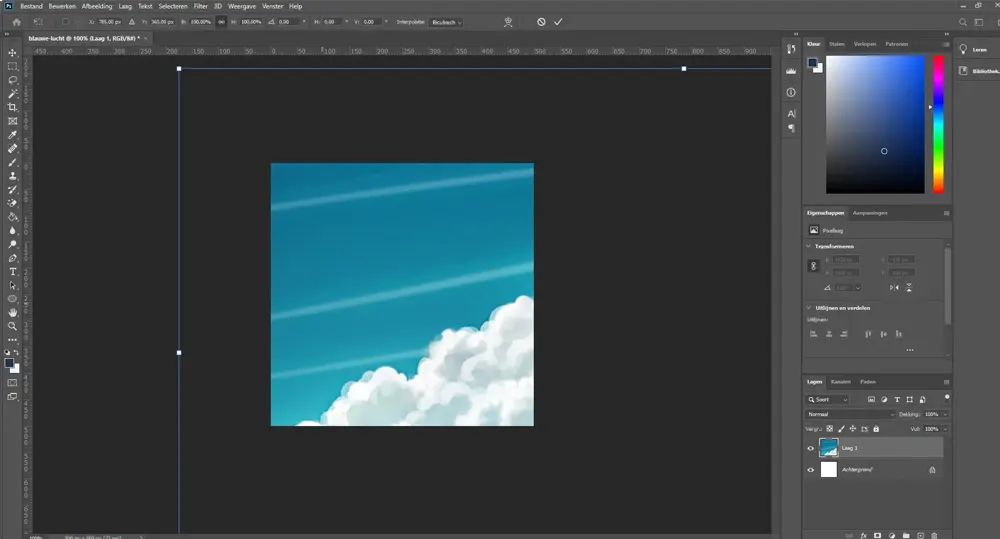The width and height of the screenshot is (1000, 539).
Task: Select the Path Selection tool
Action: pos(12,286)
